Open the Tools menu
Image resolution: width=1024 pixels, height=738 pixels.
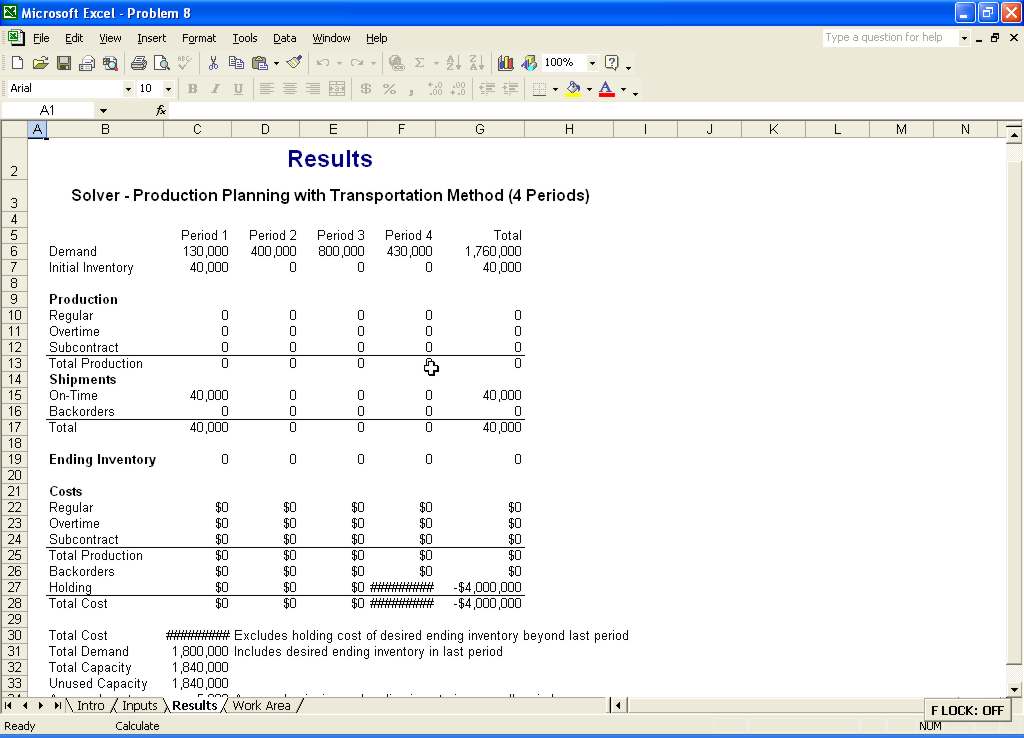click(245, 39)
